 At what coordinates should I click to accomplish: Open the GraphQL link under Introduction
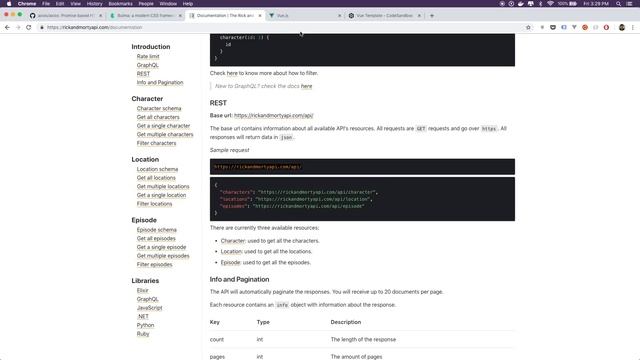point(147,65)
